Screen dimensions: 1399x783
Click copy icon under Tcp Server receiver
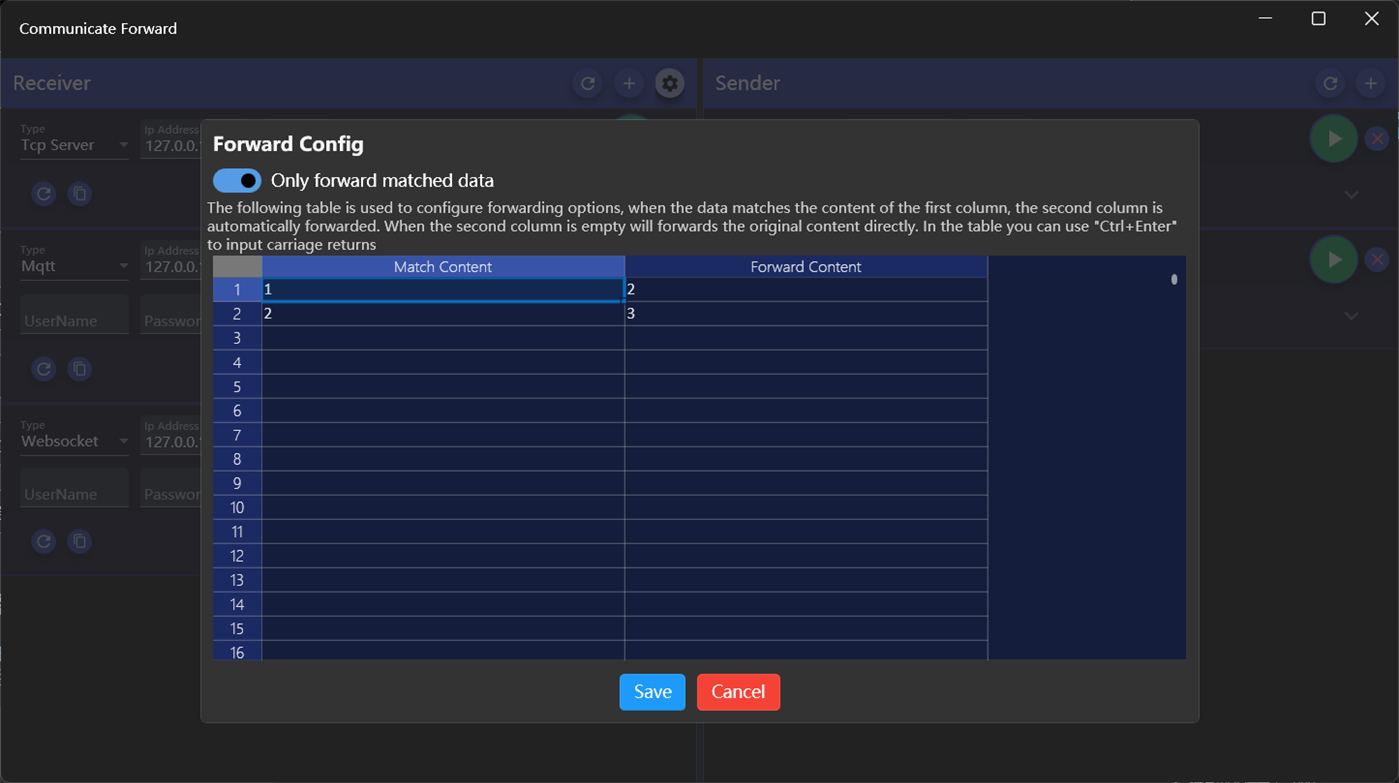point(80,194)
